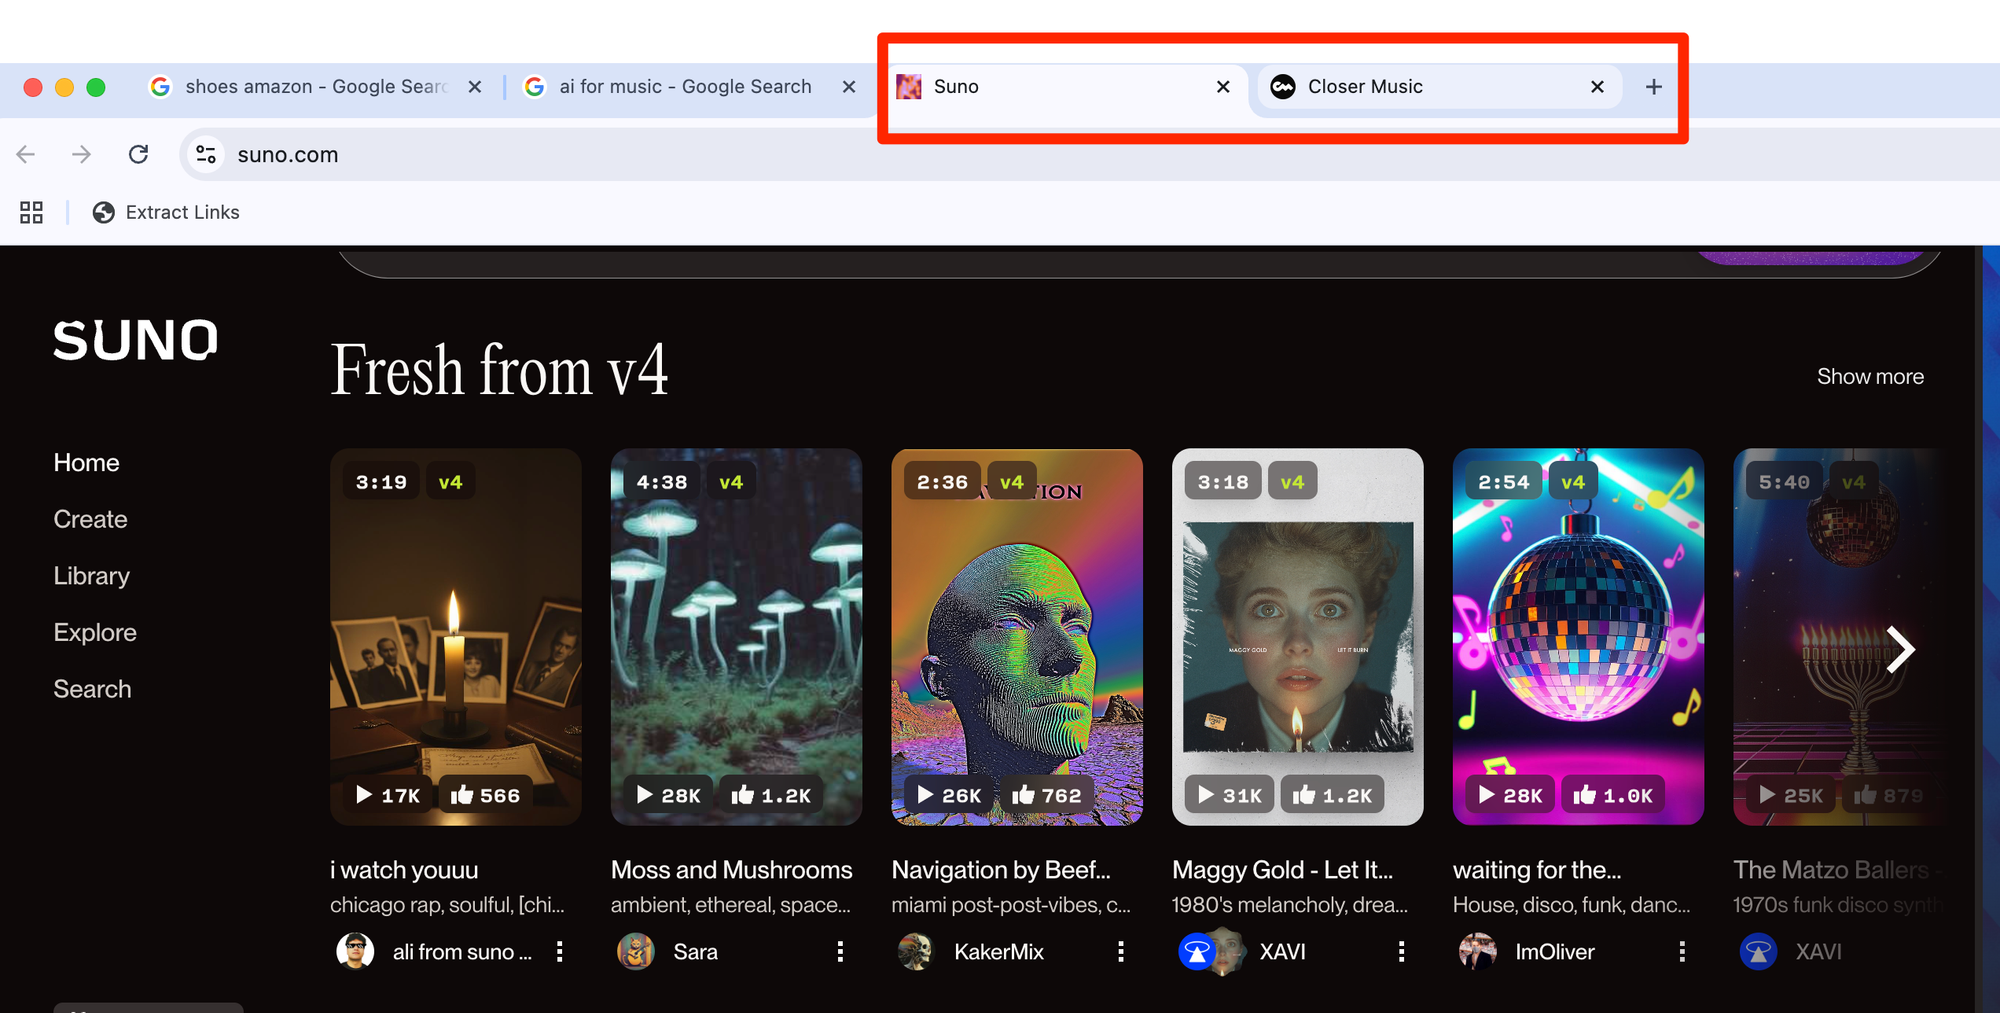
Task: Open Moss and Mushrooms song title
Action: [732, 870]
